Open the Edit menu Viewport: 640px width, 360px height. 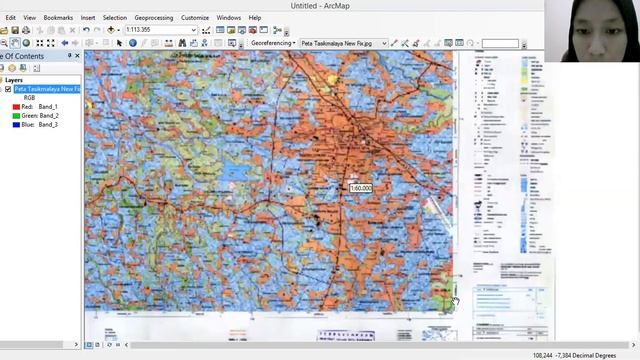10,18
